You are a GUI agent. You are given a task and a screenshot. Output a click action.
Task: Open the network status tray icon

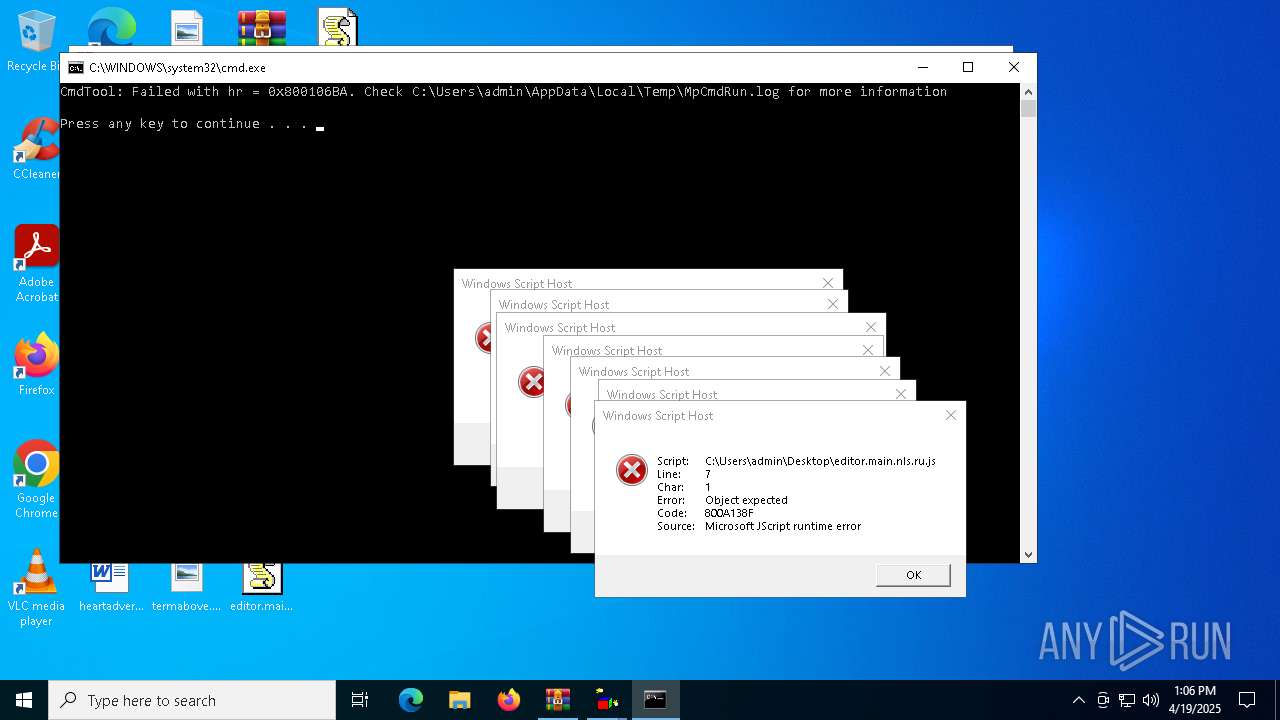(1127, 700)
